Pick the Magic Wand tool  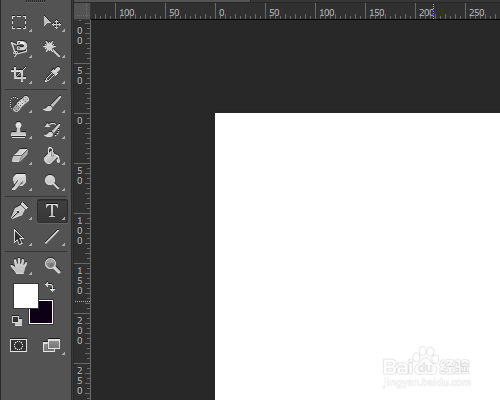pos(52,49)
